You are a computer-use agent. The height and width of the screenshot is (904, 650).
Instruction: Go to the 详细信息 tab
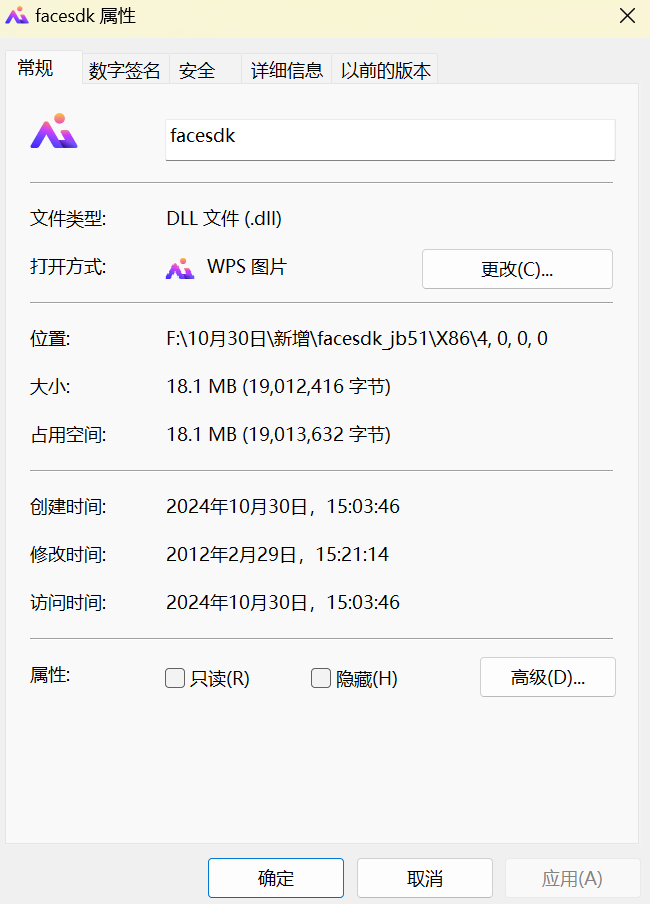tap(287, 70)
